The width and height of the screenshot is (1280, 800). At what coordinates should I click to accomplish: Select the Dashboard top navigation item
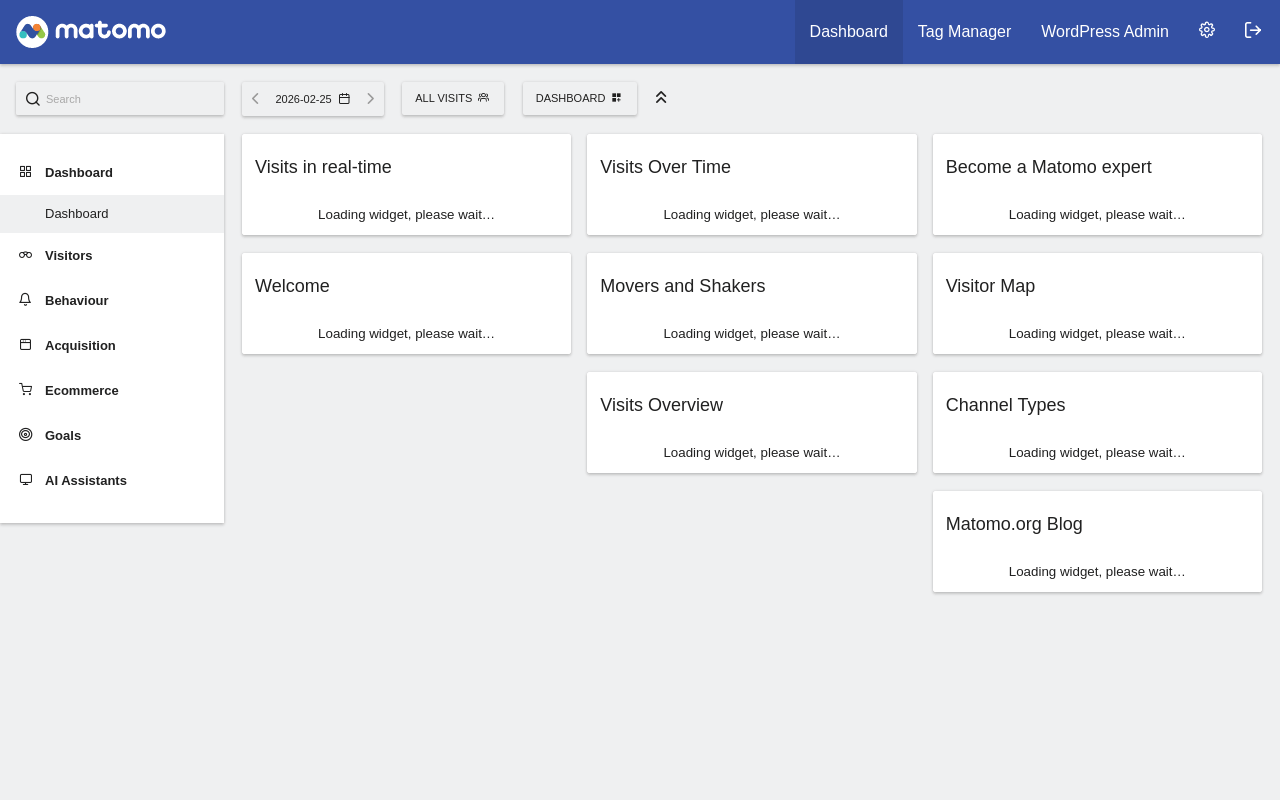pos(848,32)
